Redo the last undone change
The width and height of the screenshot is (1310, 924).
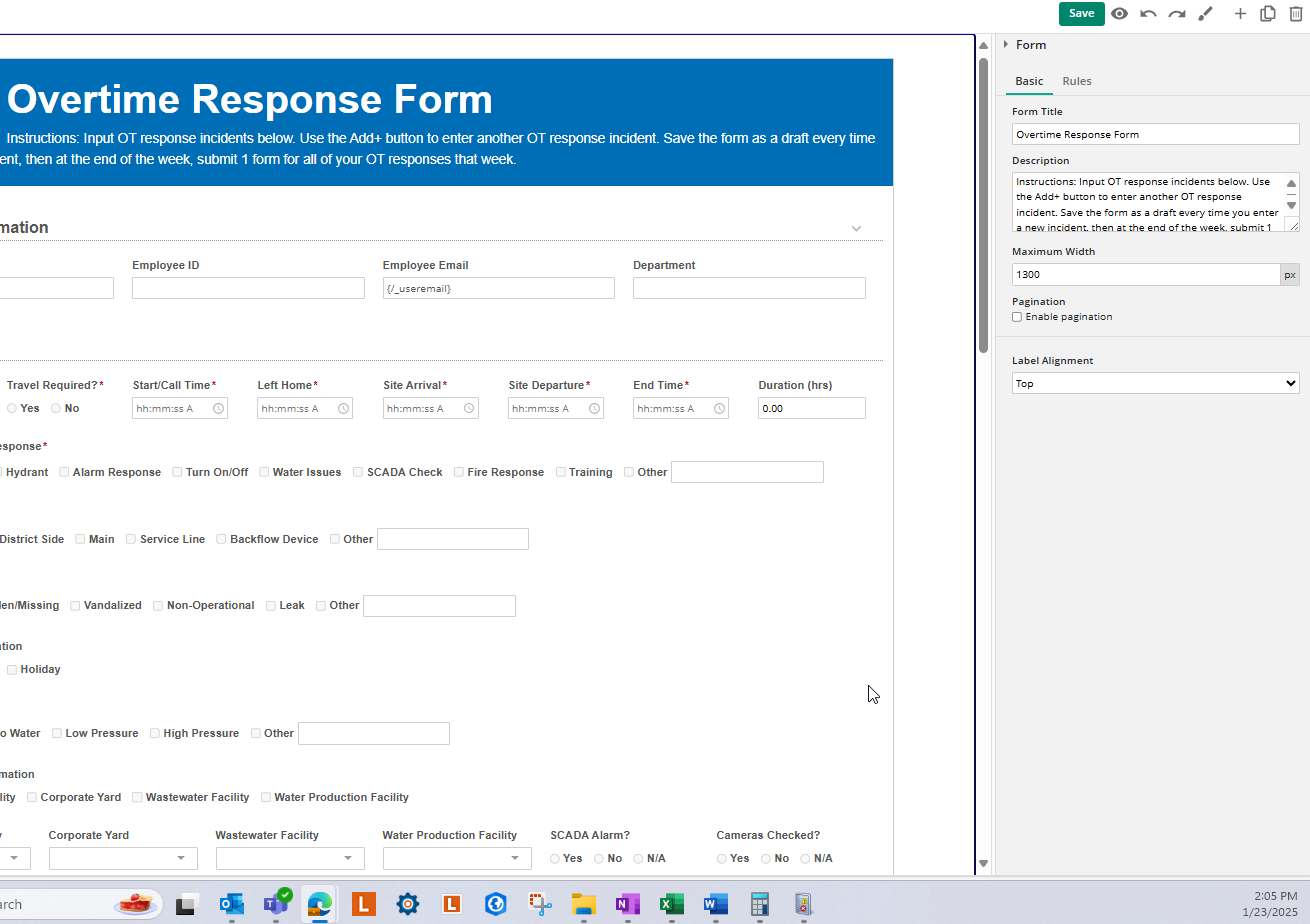[1177, 14]
